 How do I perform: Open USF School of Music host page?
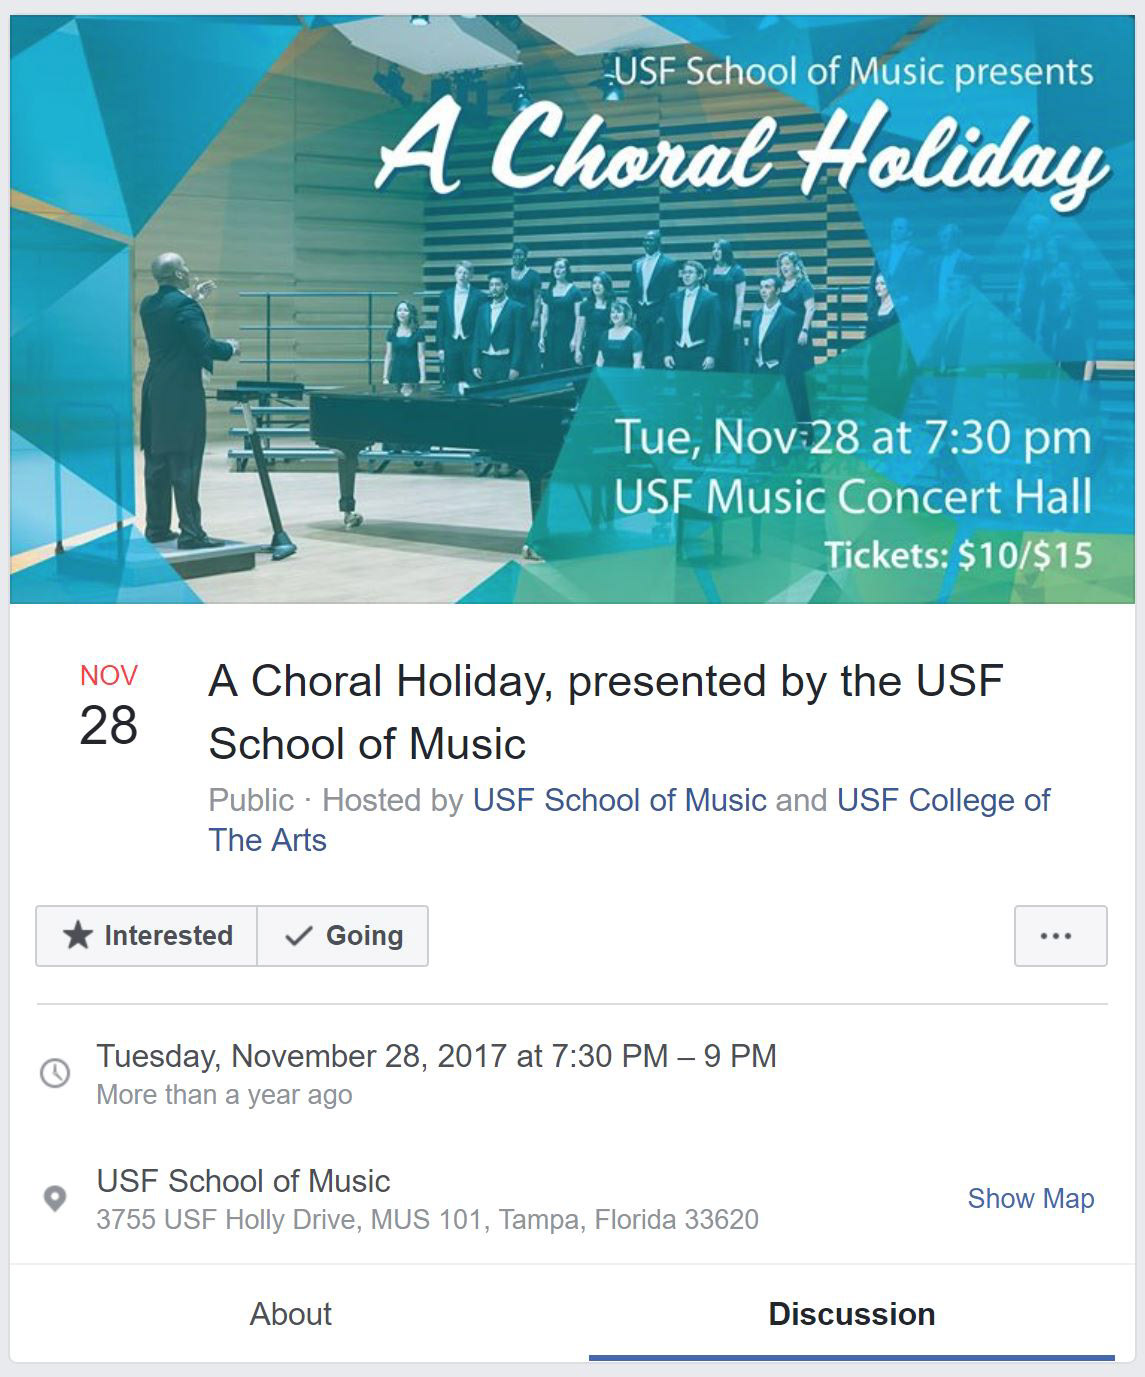tap(619, 800)
